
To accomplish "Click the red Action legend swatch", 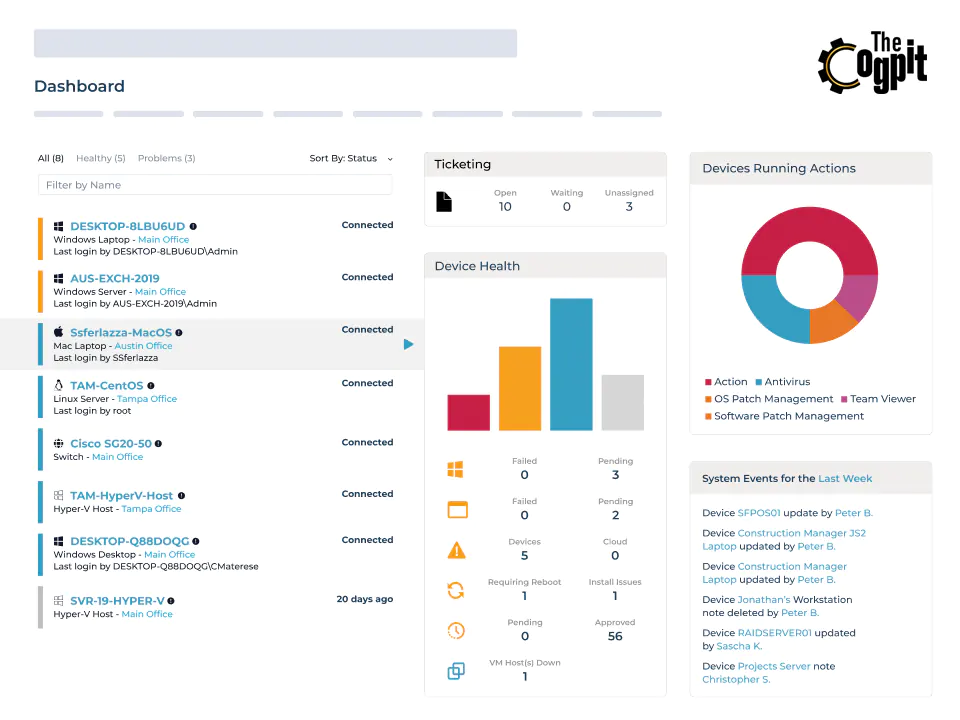I will (x=706, y=382).
